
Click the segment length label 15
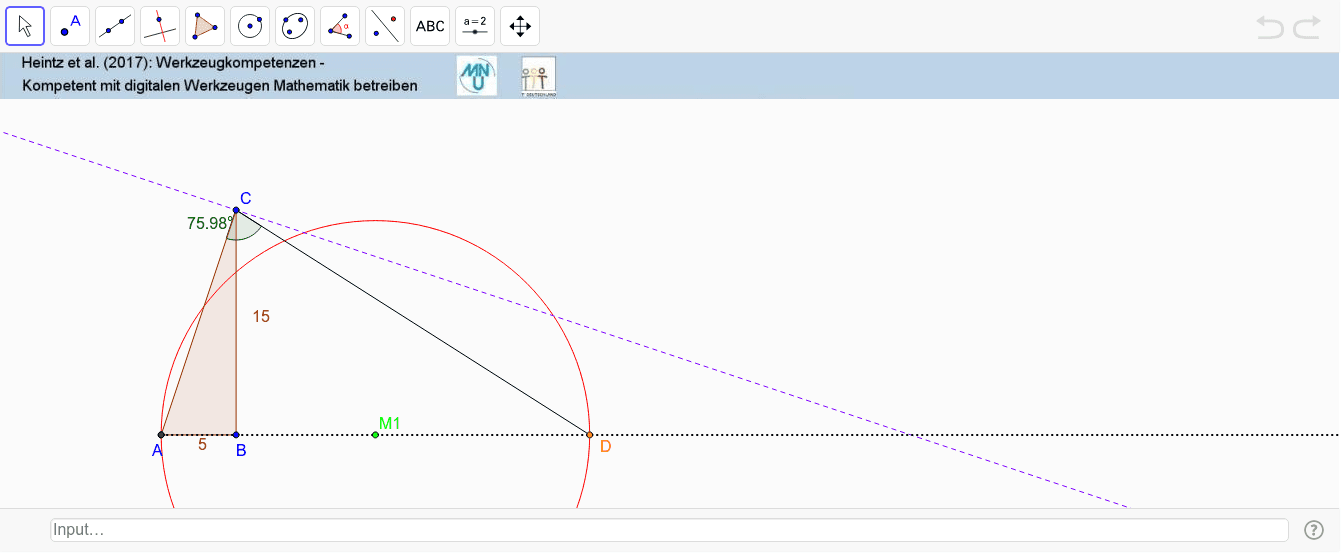coord(261,317)
